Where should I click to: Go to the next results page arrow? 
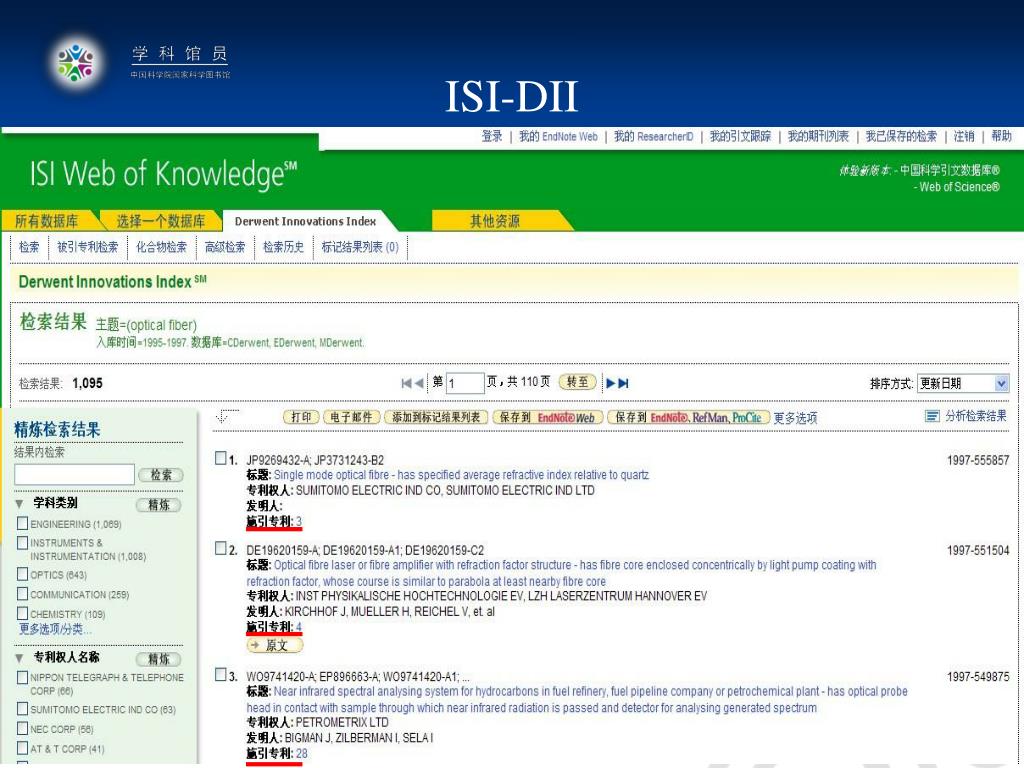(x=611, y=383)
